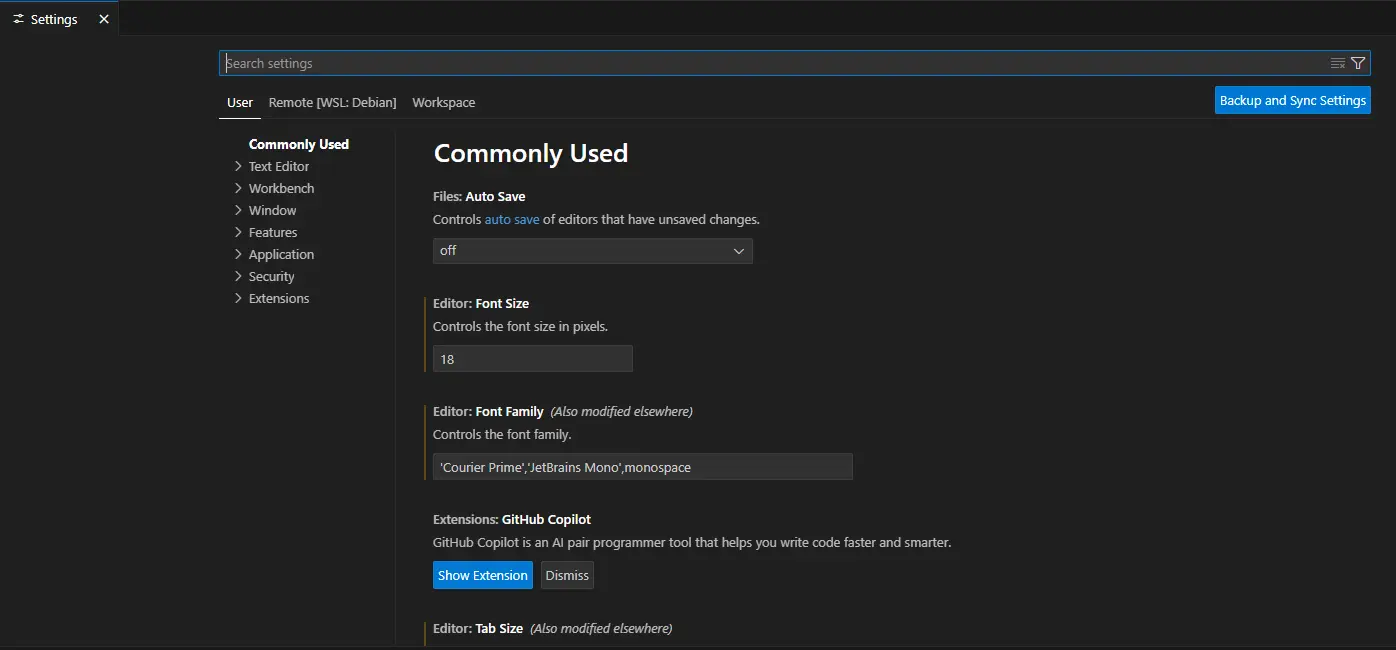
Task: Expand the Workbench settings chevron
Action: (238, 188)
